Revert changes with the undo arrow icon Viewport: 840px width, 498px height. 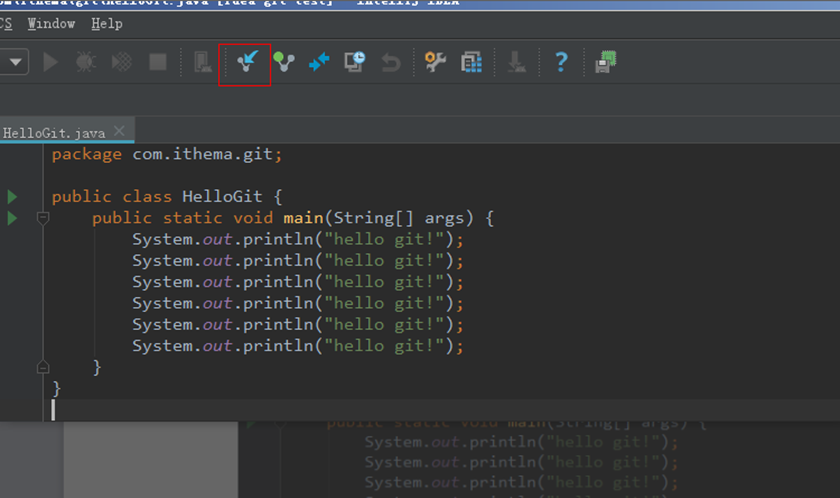pos(391,63)
